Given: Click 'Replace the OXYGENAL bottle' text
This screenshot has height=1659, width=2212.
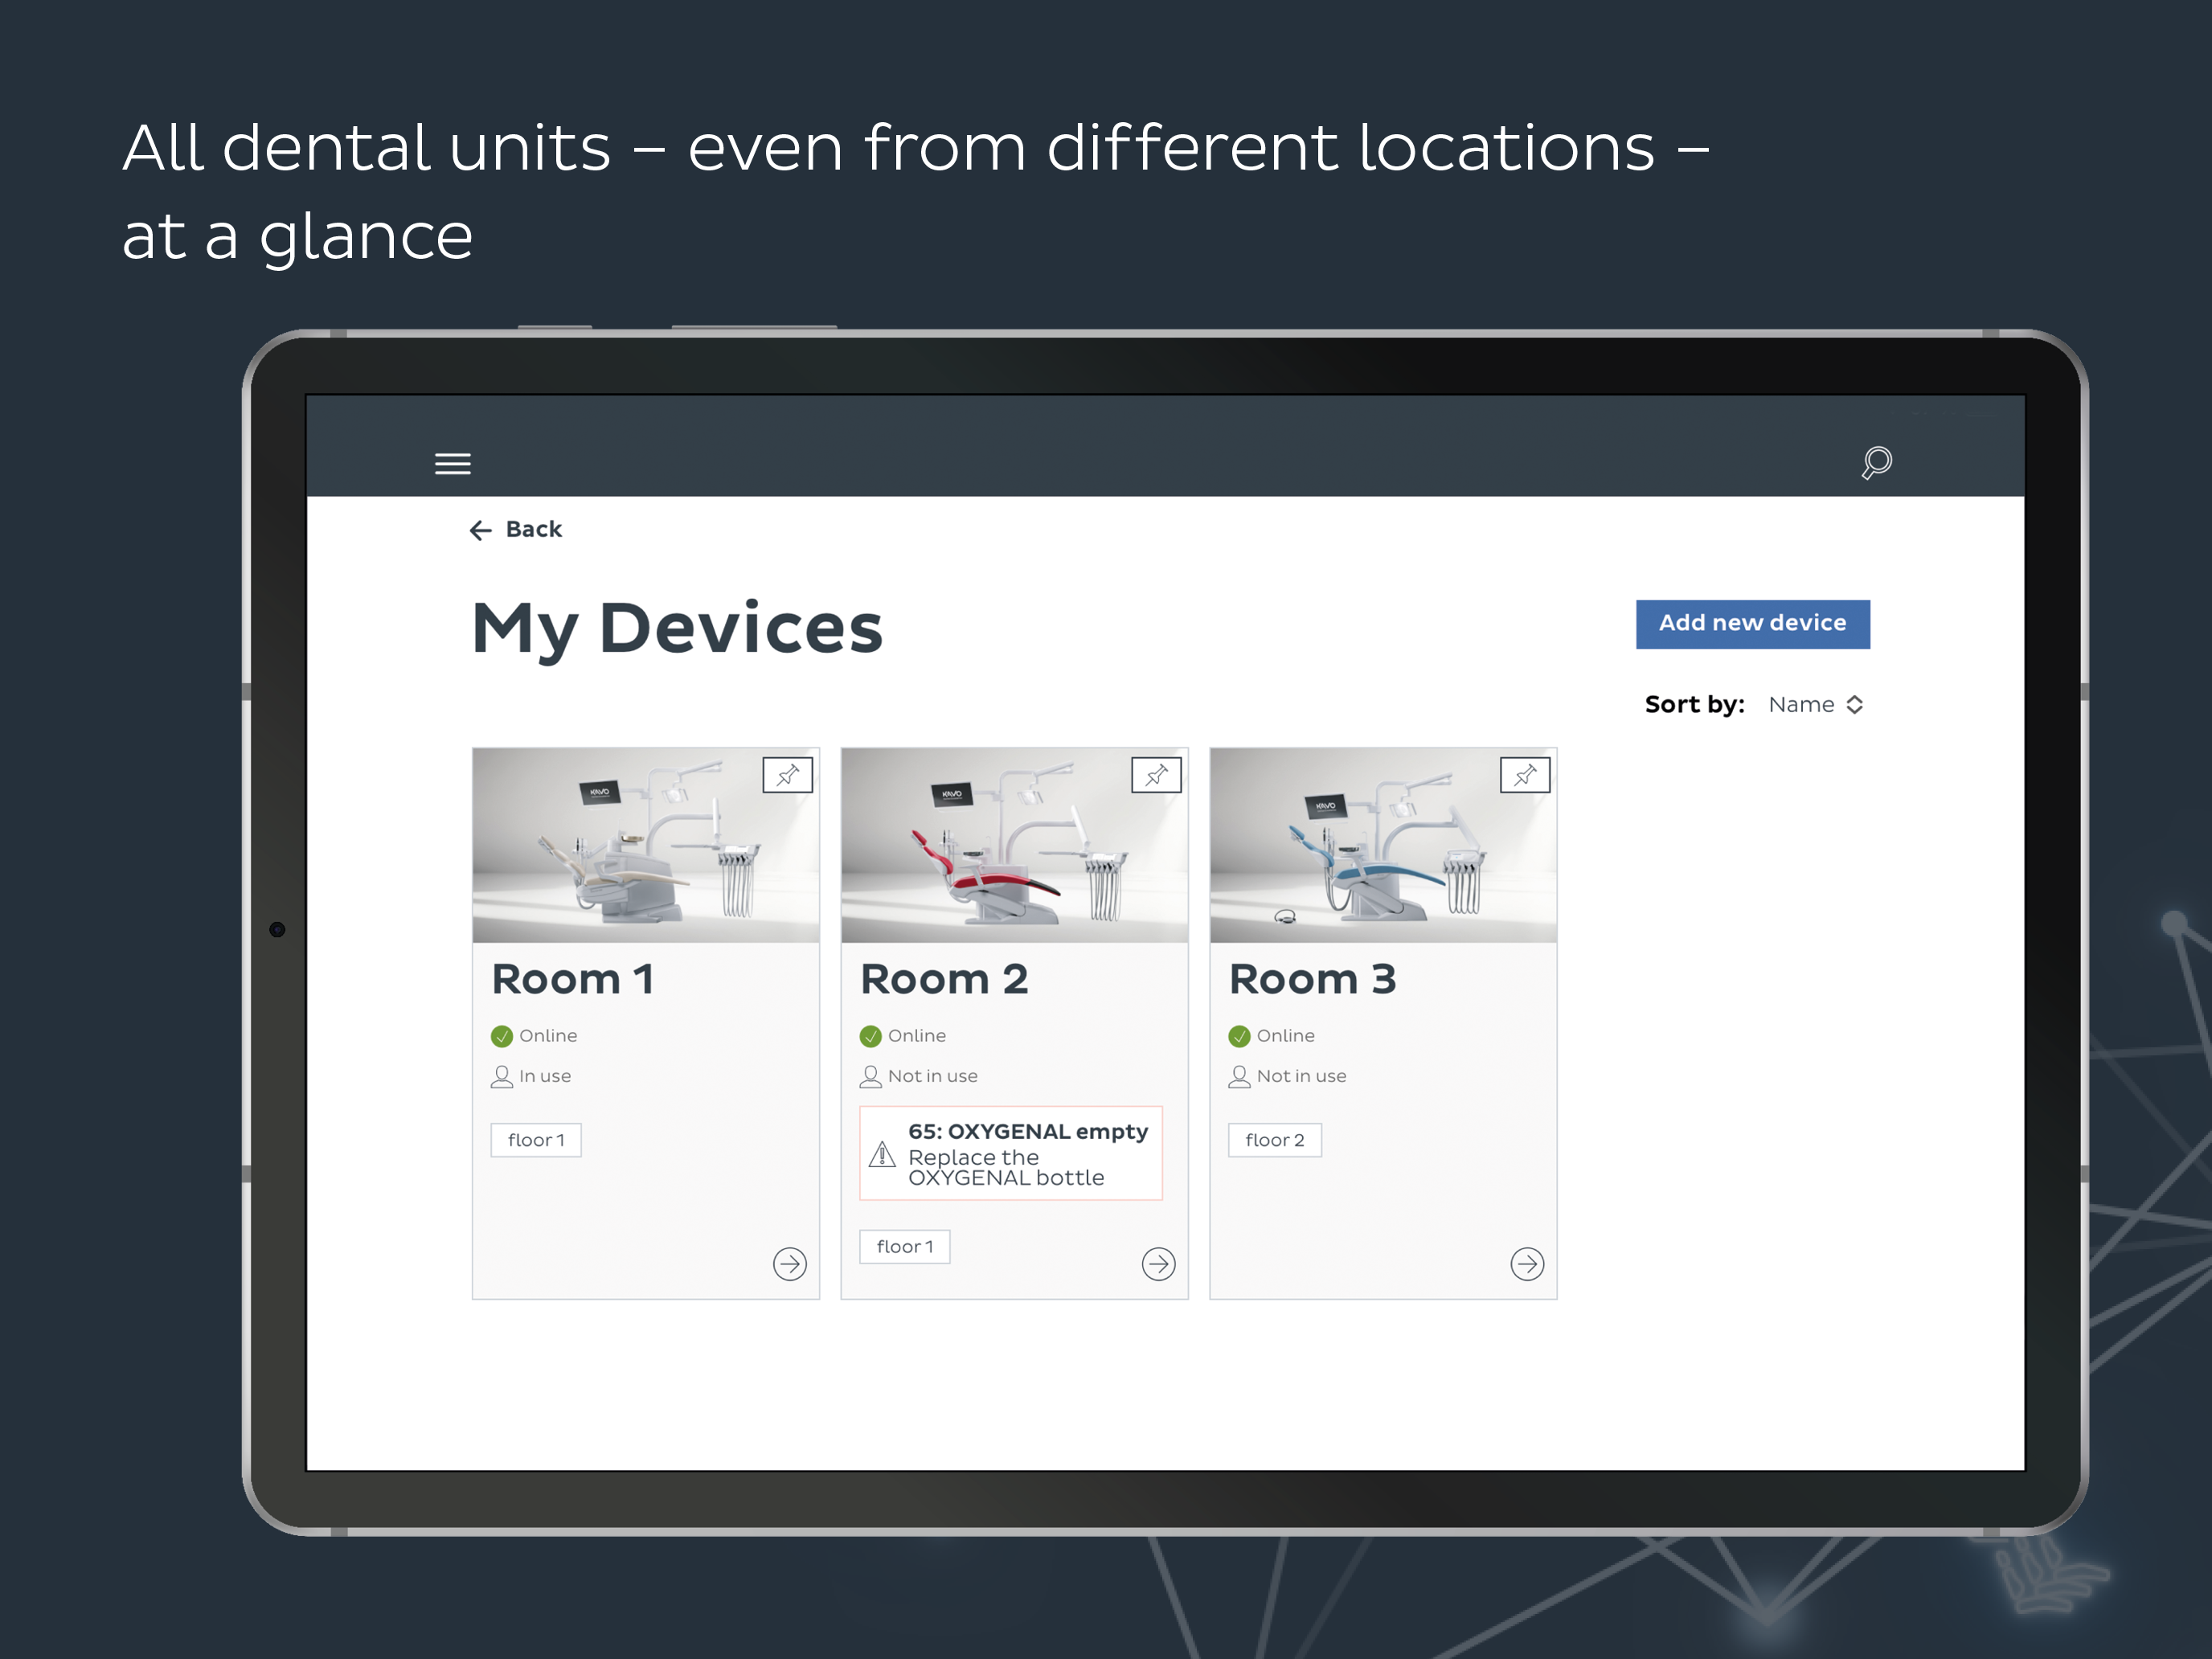Looking at the screenshot, I should coord(1006,1167).
